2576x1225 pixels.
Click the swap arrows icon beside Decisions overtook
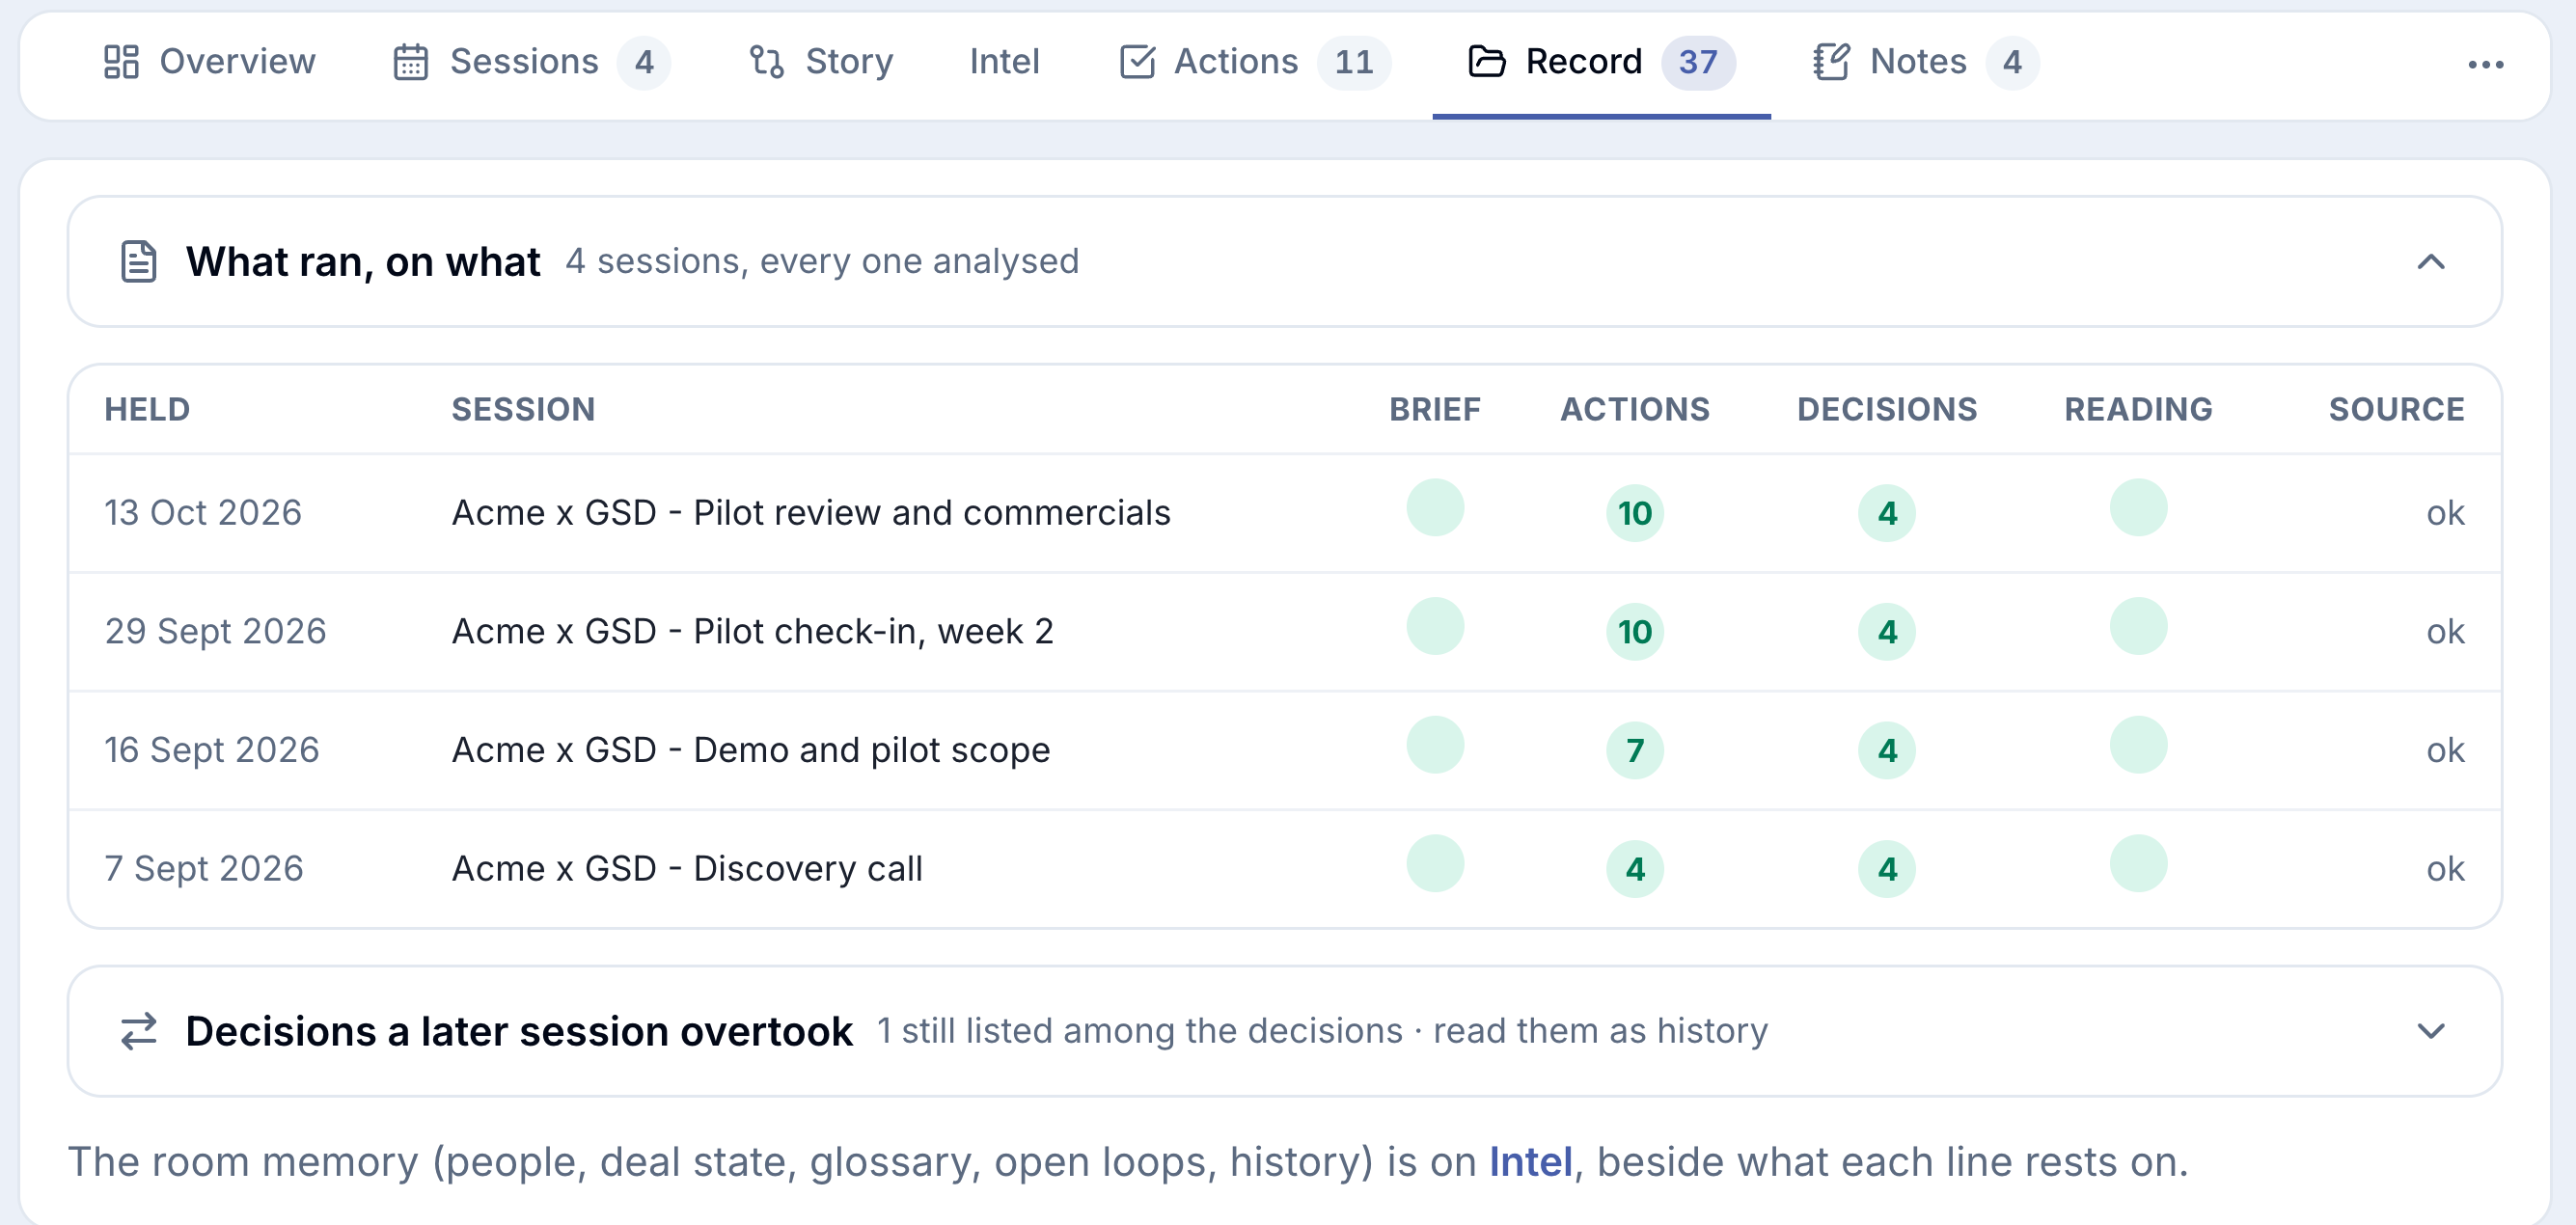click(139, 1031)
